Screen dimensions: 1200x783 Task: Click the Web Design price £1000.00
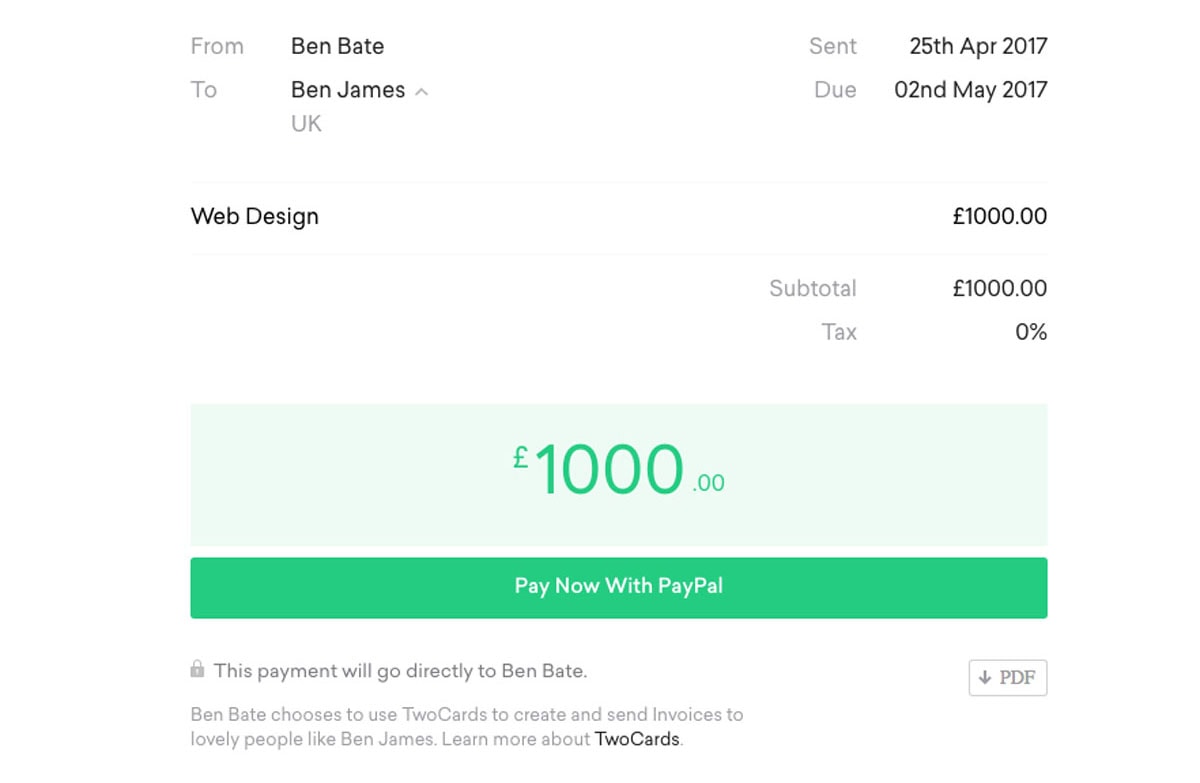click(x=1000, y=217)
